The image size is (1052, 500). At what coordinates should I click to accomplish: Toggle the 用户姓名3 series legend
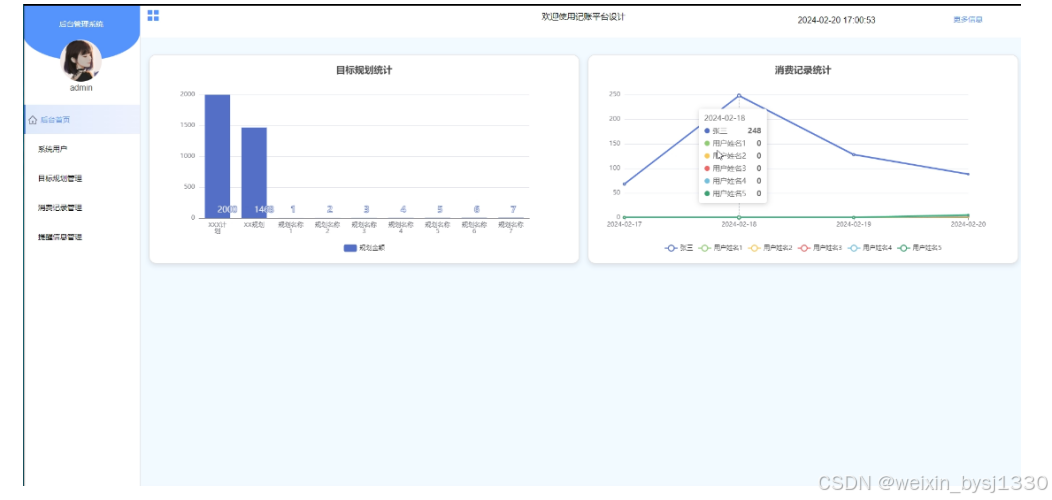(x=820, y=248)
